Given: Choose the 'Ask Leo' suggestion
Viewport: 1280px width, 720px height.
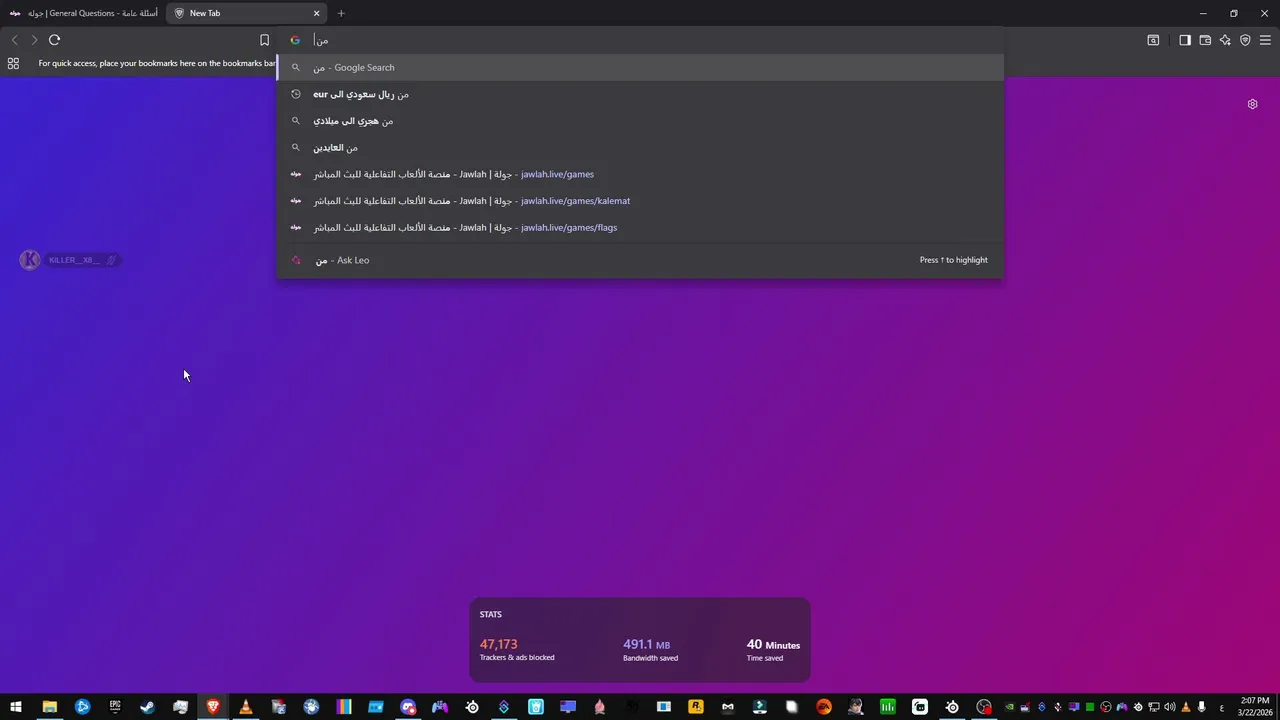Looking at the screenshot, I should click(640, 260).
